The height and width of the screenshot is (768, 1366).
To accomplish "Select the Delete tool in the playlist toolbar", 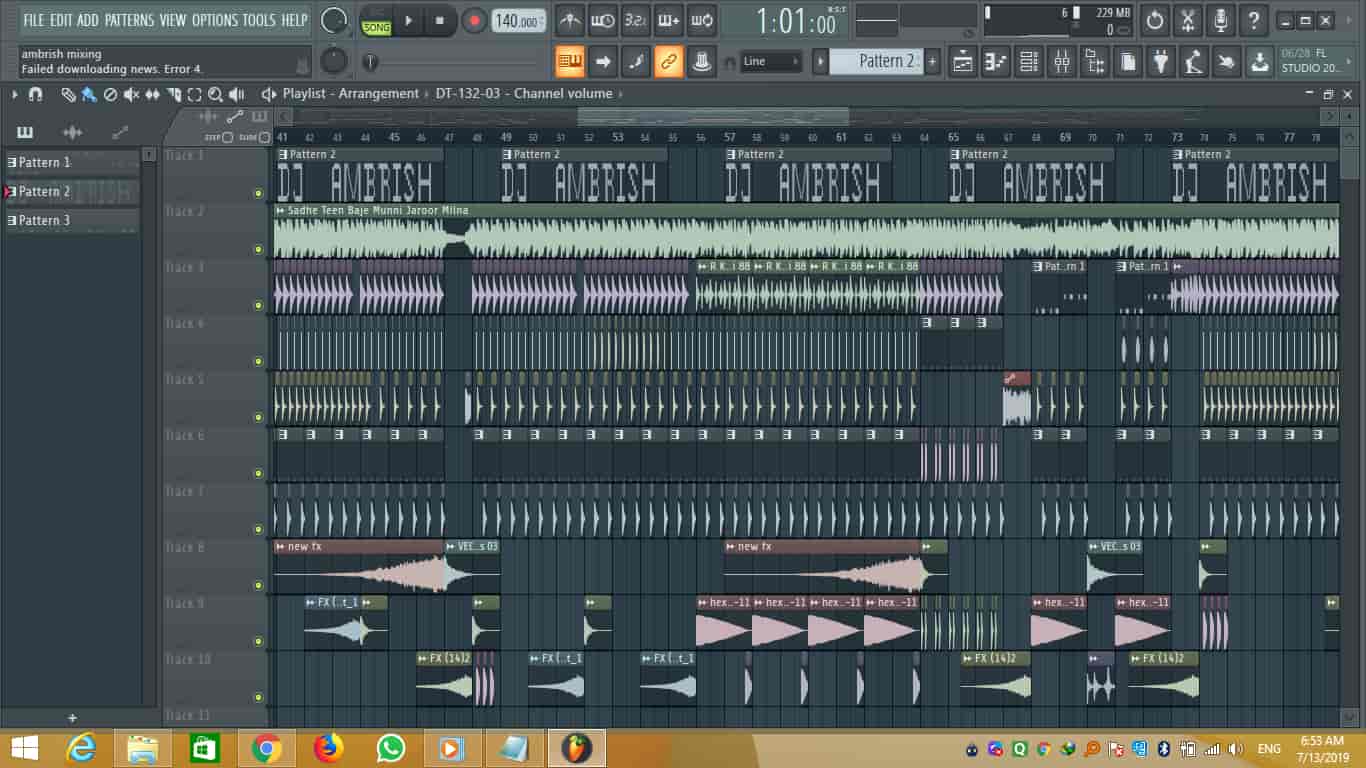I will pos(112,94).
